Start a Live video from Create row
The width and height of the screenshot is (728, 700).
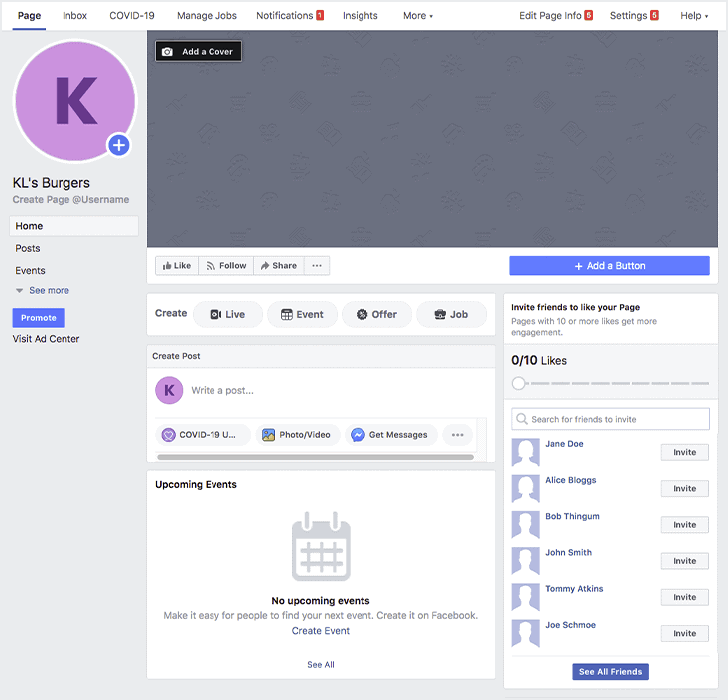tap(228, 314)
